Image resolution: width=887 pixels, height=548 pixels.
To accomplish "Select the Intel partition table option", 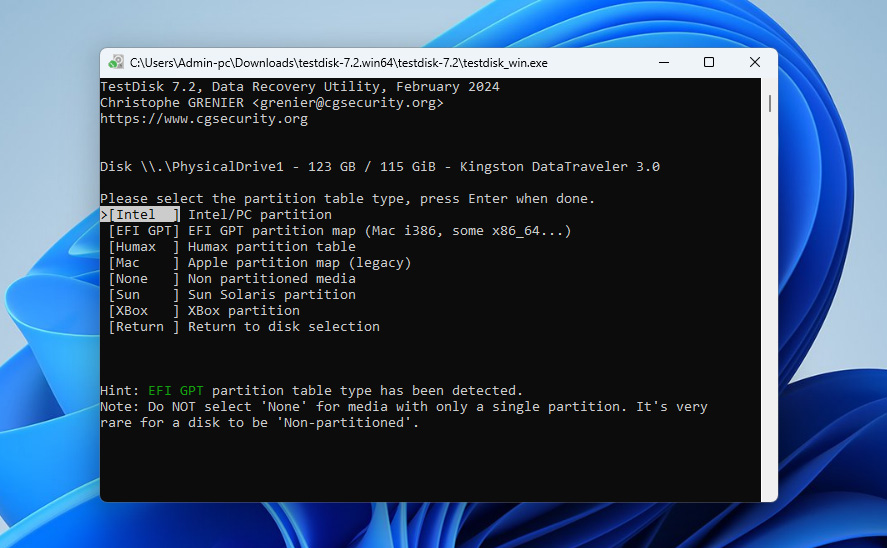I will pos(144,215).
